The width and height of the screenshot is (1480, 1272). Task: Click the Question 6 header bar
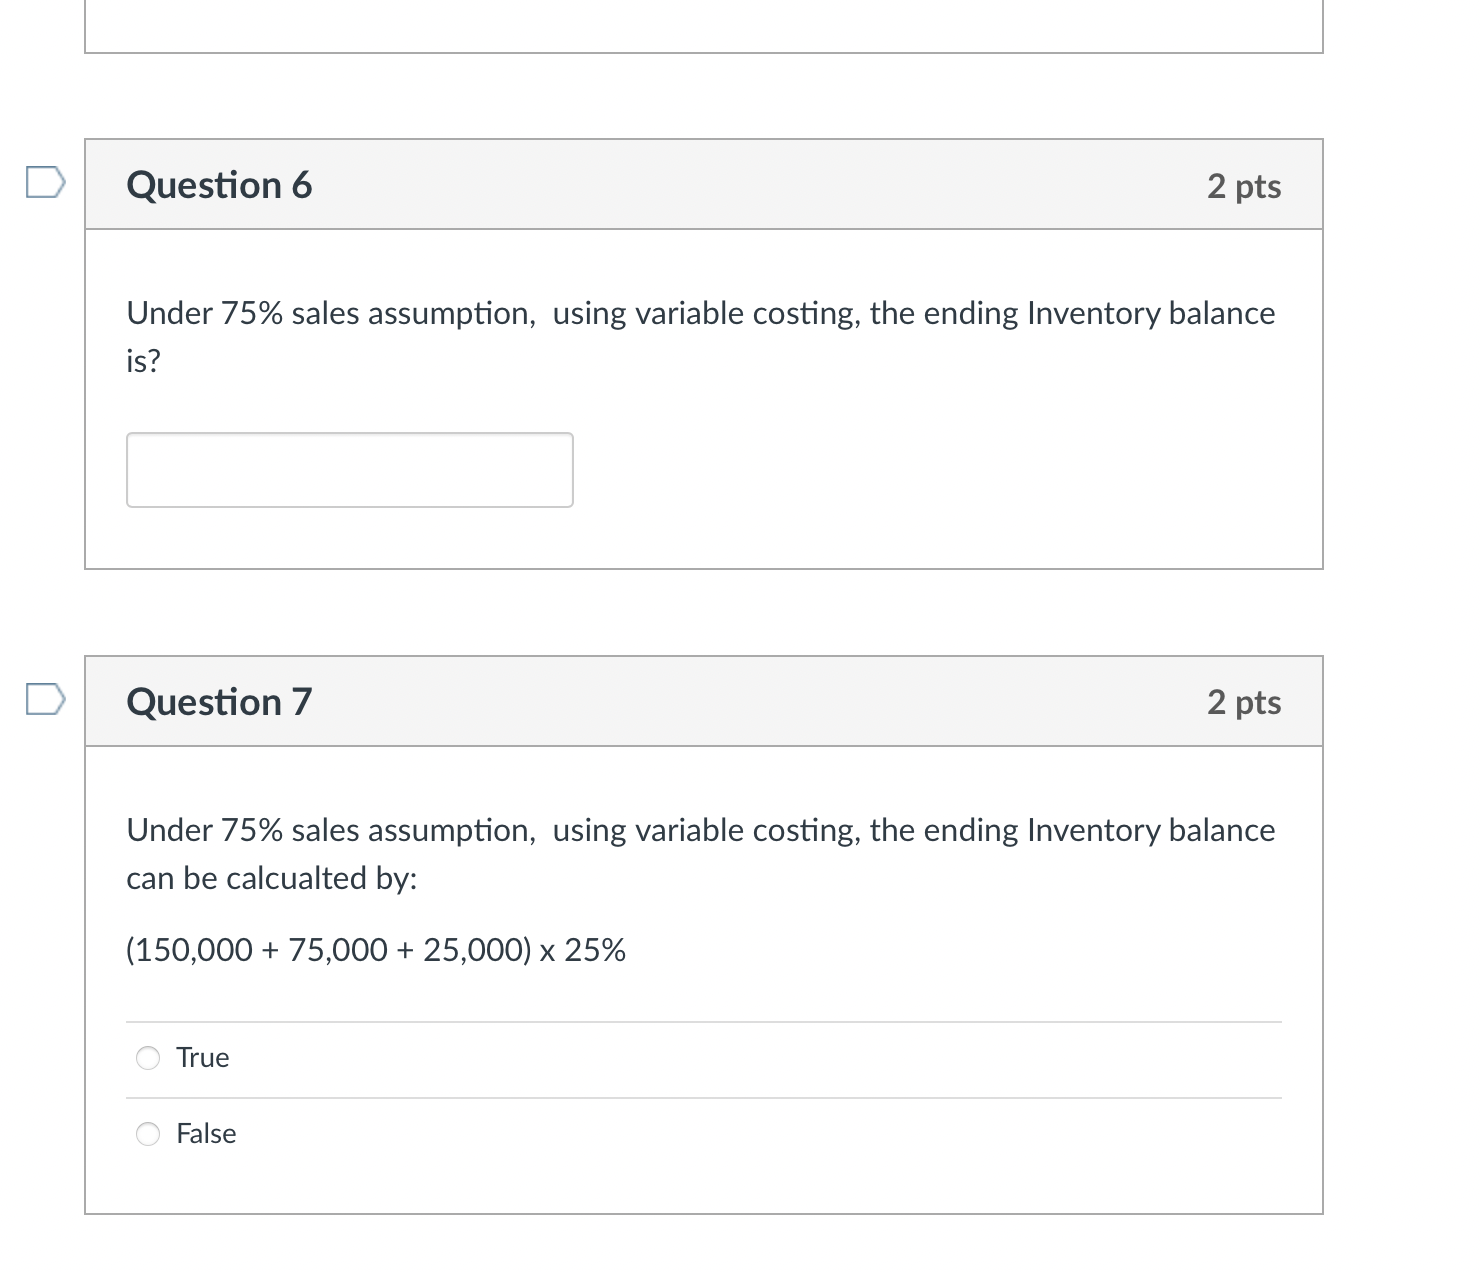click(703, 184)
